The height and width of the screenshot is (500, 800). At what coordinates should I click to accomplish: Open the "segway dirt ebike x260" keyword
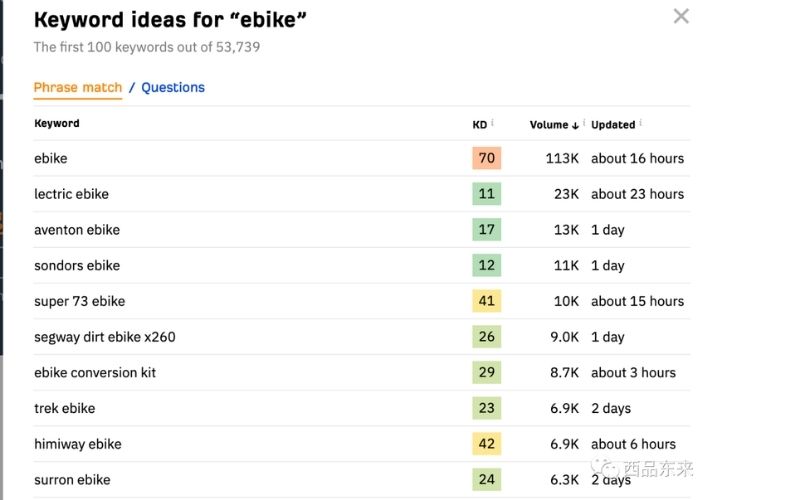click(x=105, y=337)
